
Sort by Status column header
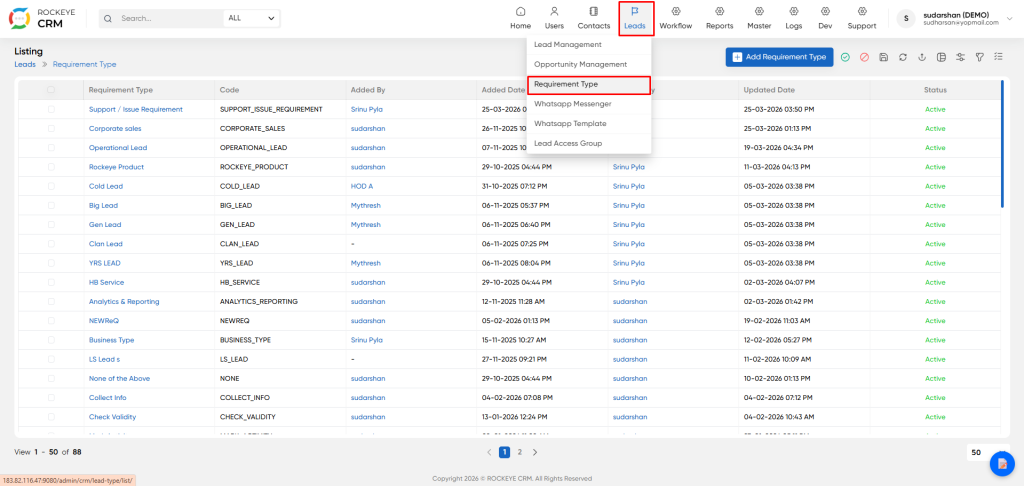coord(935,90)
